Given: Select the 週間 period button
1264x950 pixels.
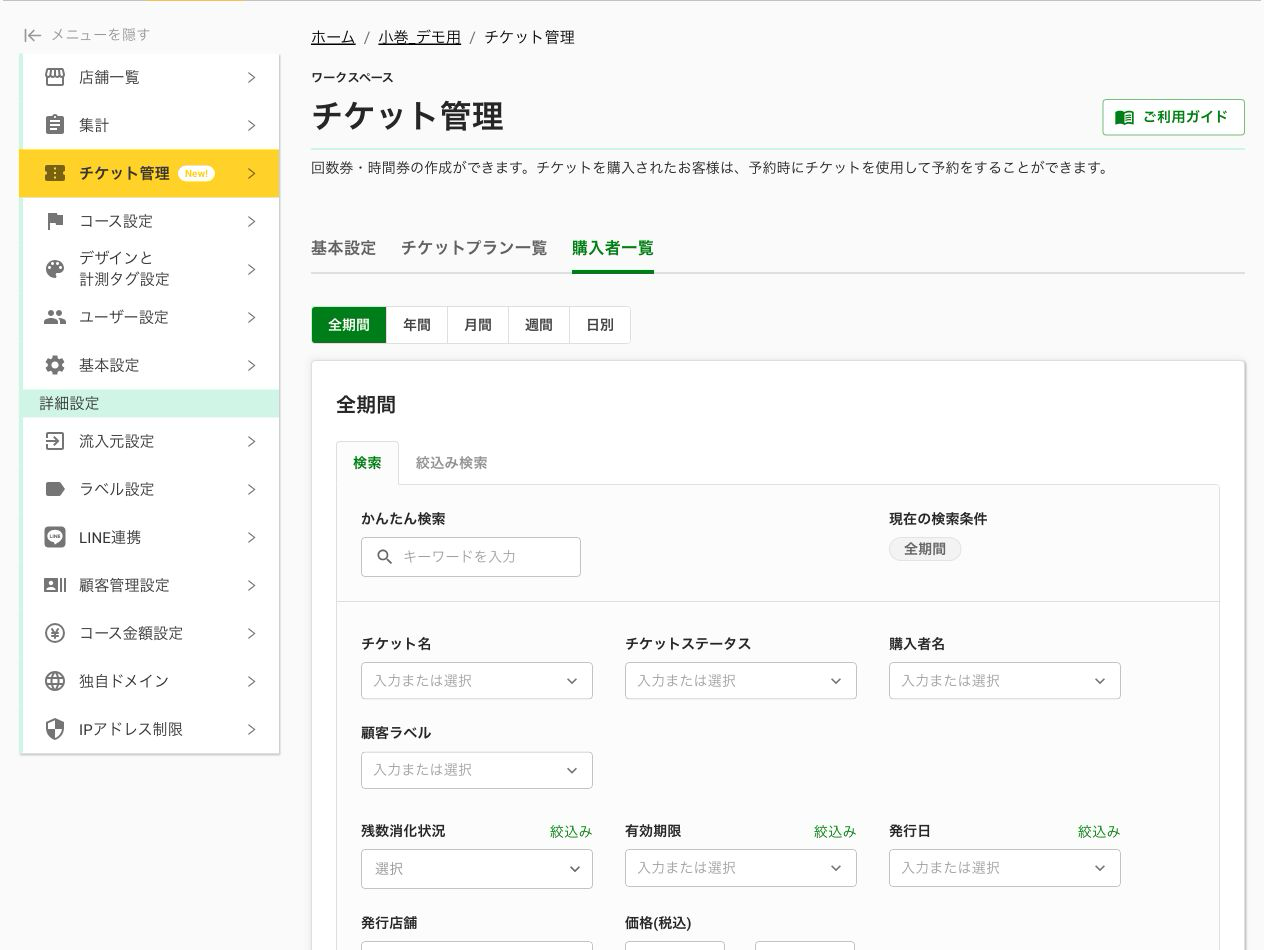Looking at the screenshot, I should 539,325.
